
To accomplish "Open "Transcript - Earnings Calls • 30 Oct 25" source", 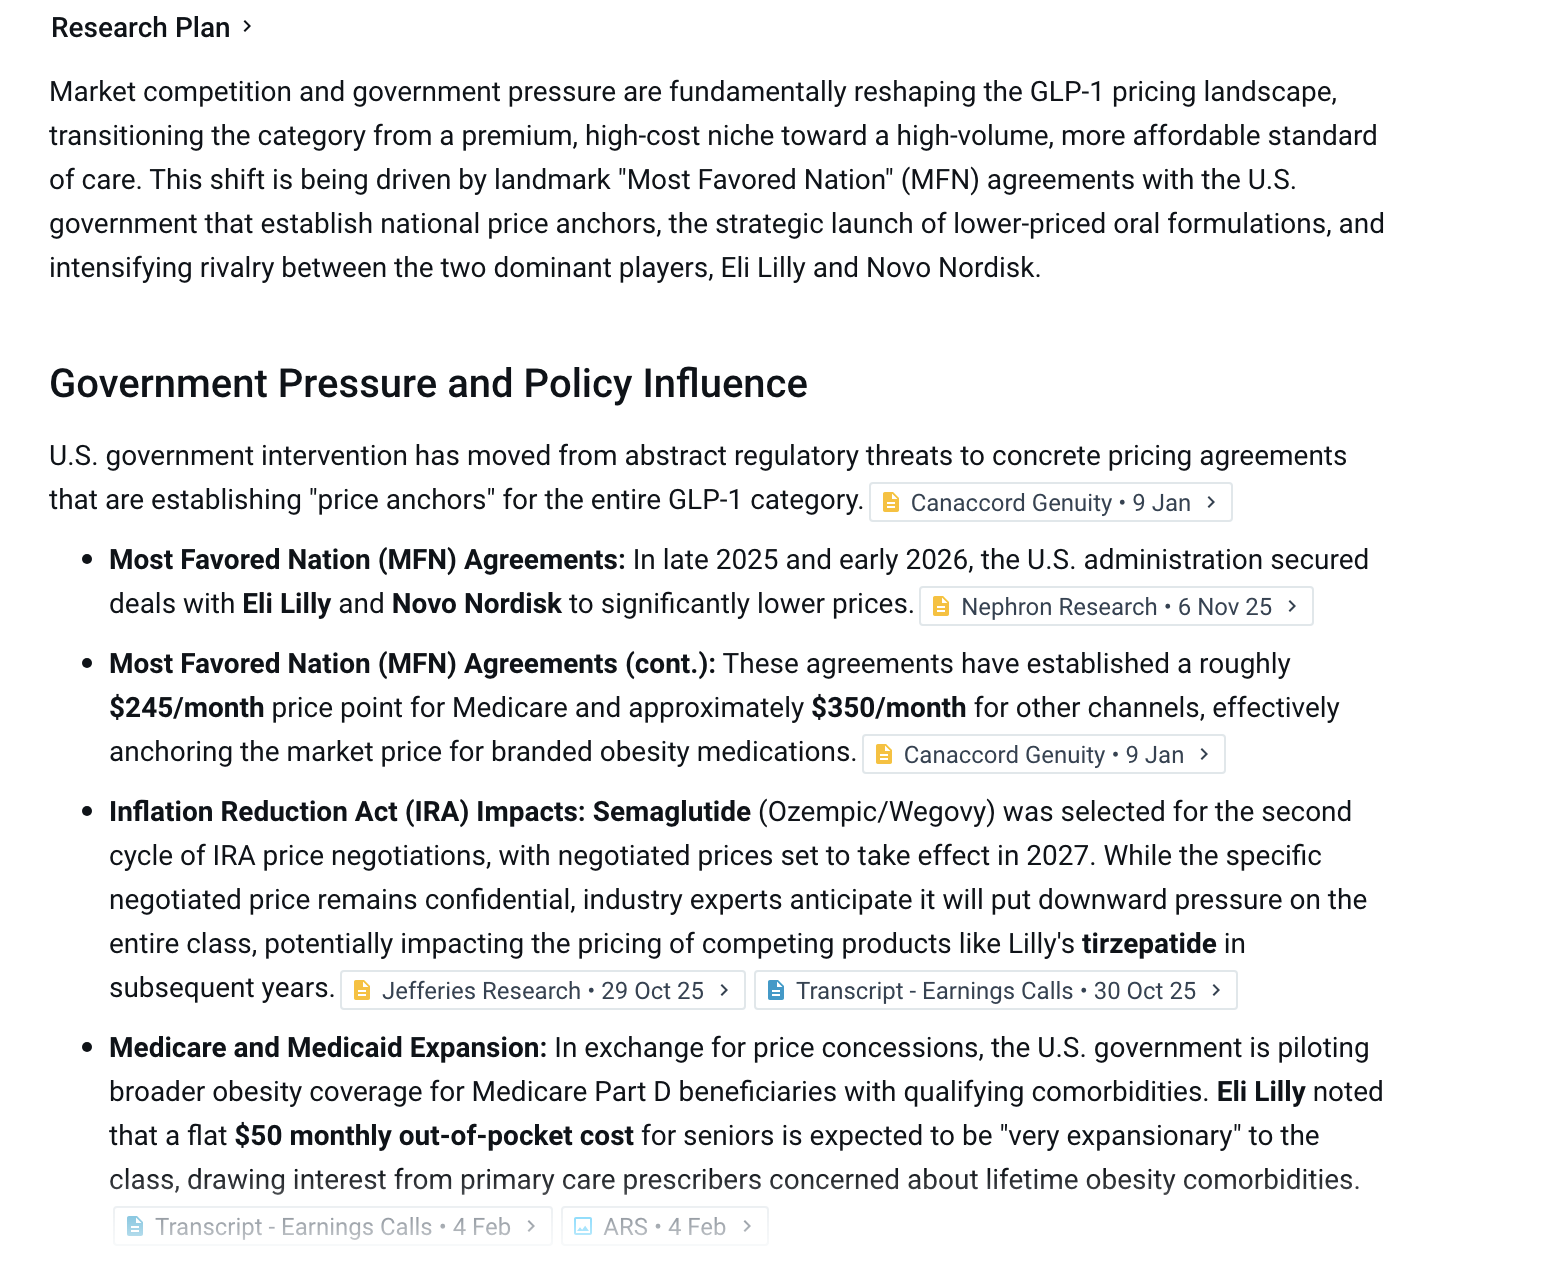I will click(x=995, y=991).
